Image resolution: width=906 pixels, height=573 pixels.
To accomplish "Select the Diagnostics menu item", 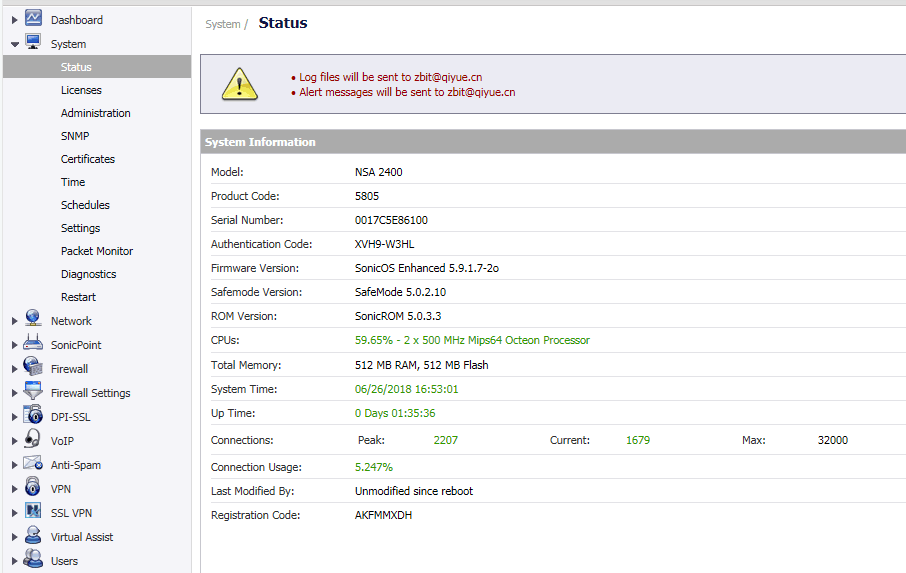I will tap(88, 274).
